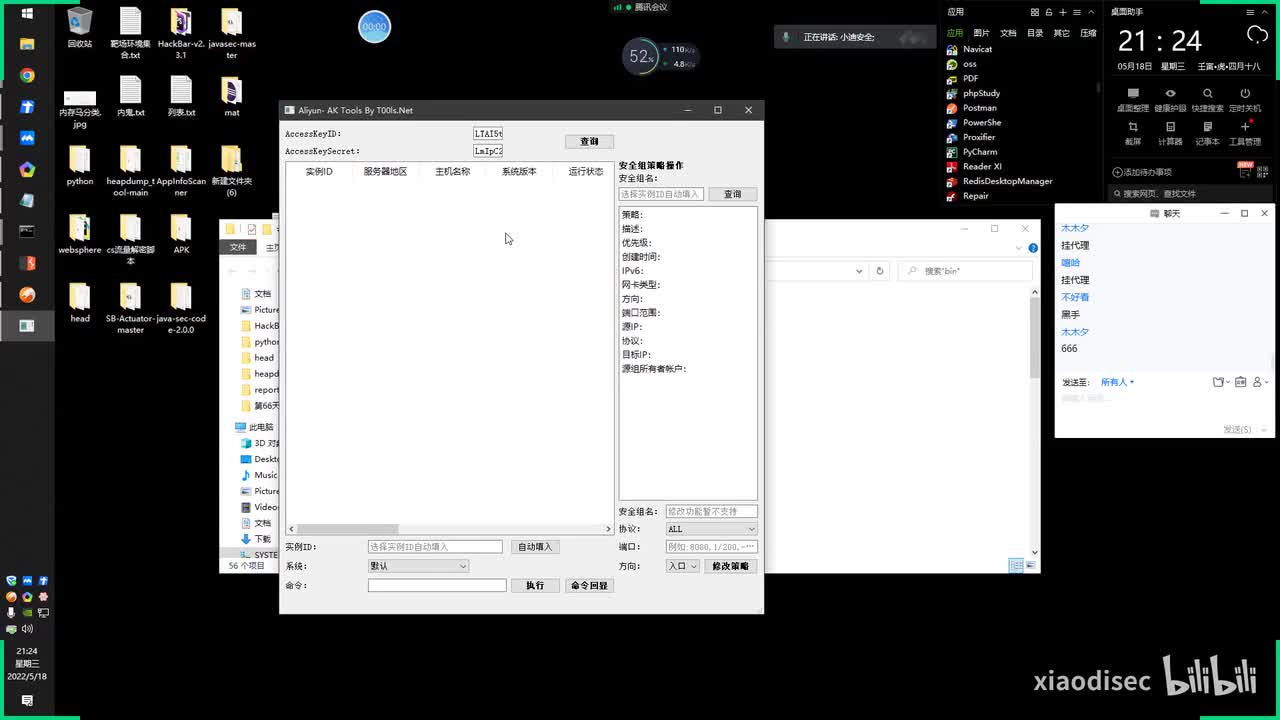
Task: Switch to the 目录 tab in app panel
Action: pos(1035,33)
